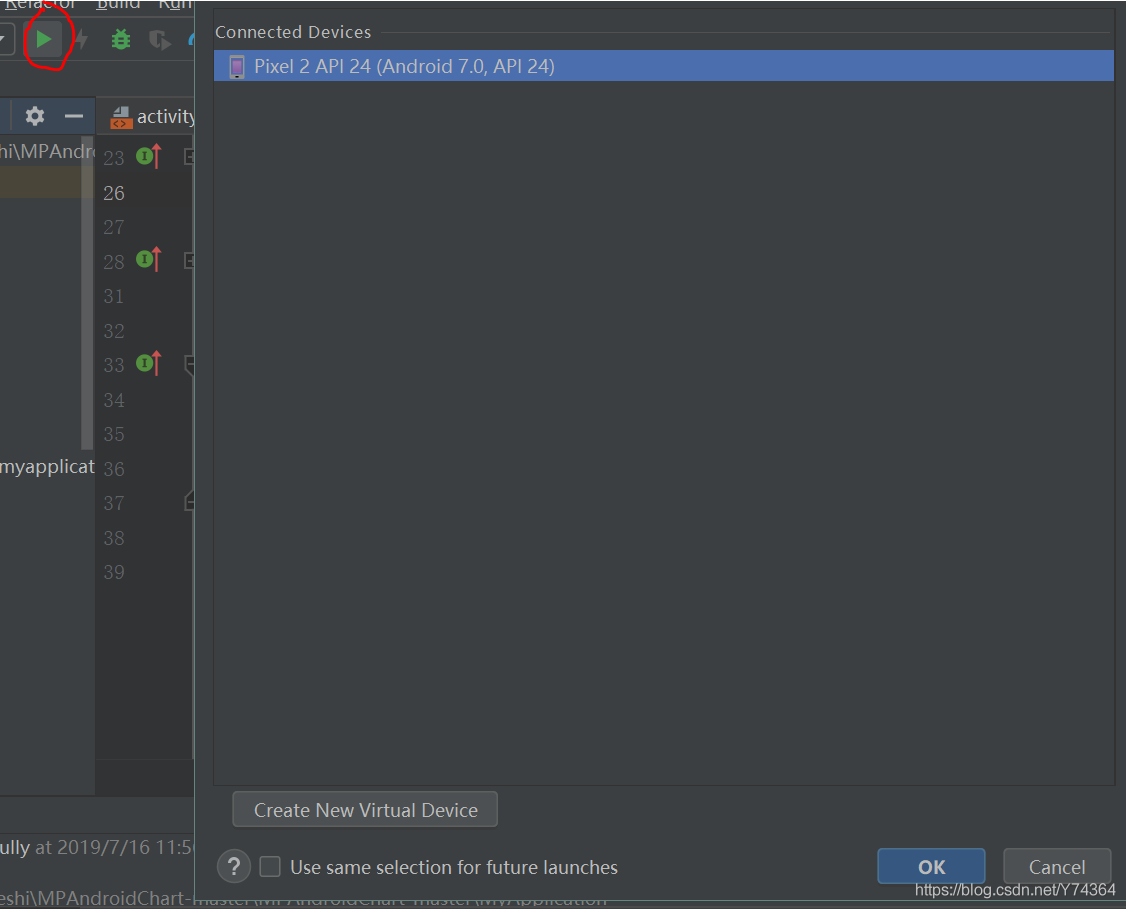Start debugging with the green bug icon
The width and height of the screenshot is (1126, 909).
click(x=121, y=40)
